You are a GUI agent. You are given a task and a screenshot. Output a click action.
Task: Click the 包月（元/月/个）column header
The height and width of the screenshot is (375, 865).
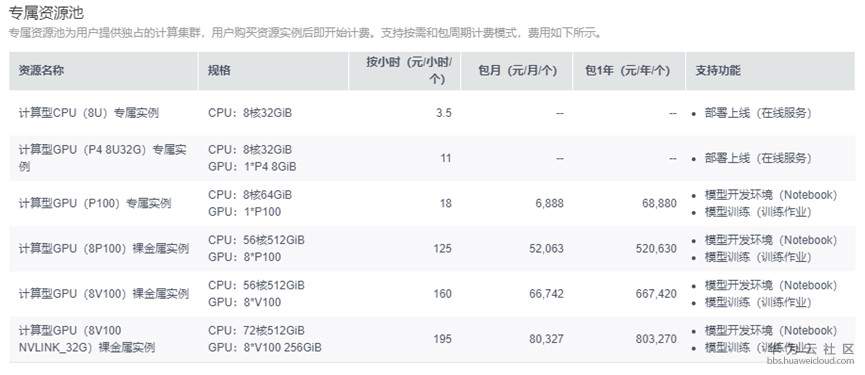(x=517, y=71)
